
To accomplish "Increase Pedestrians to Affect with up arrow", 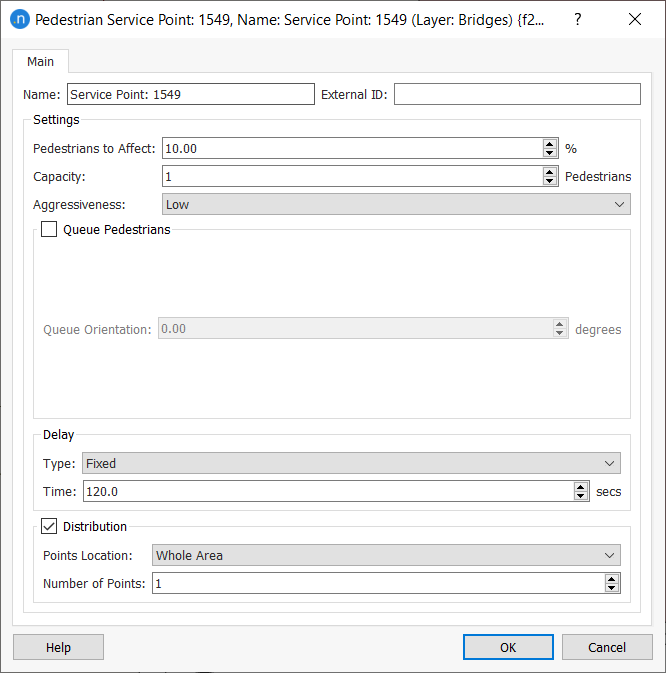I will (x=549, y=144).
